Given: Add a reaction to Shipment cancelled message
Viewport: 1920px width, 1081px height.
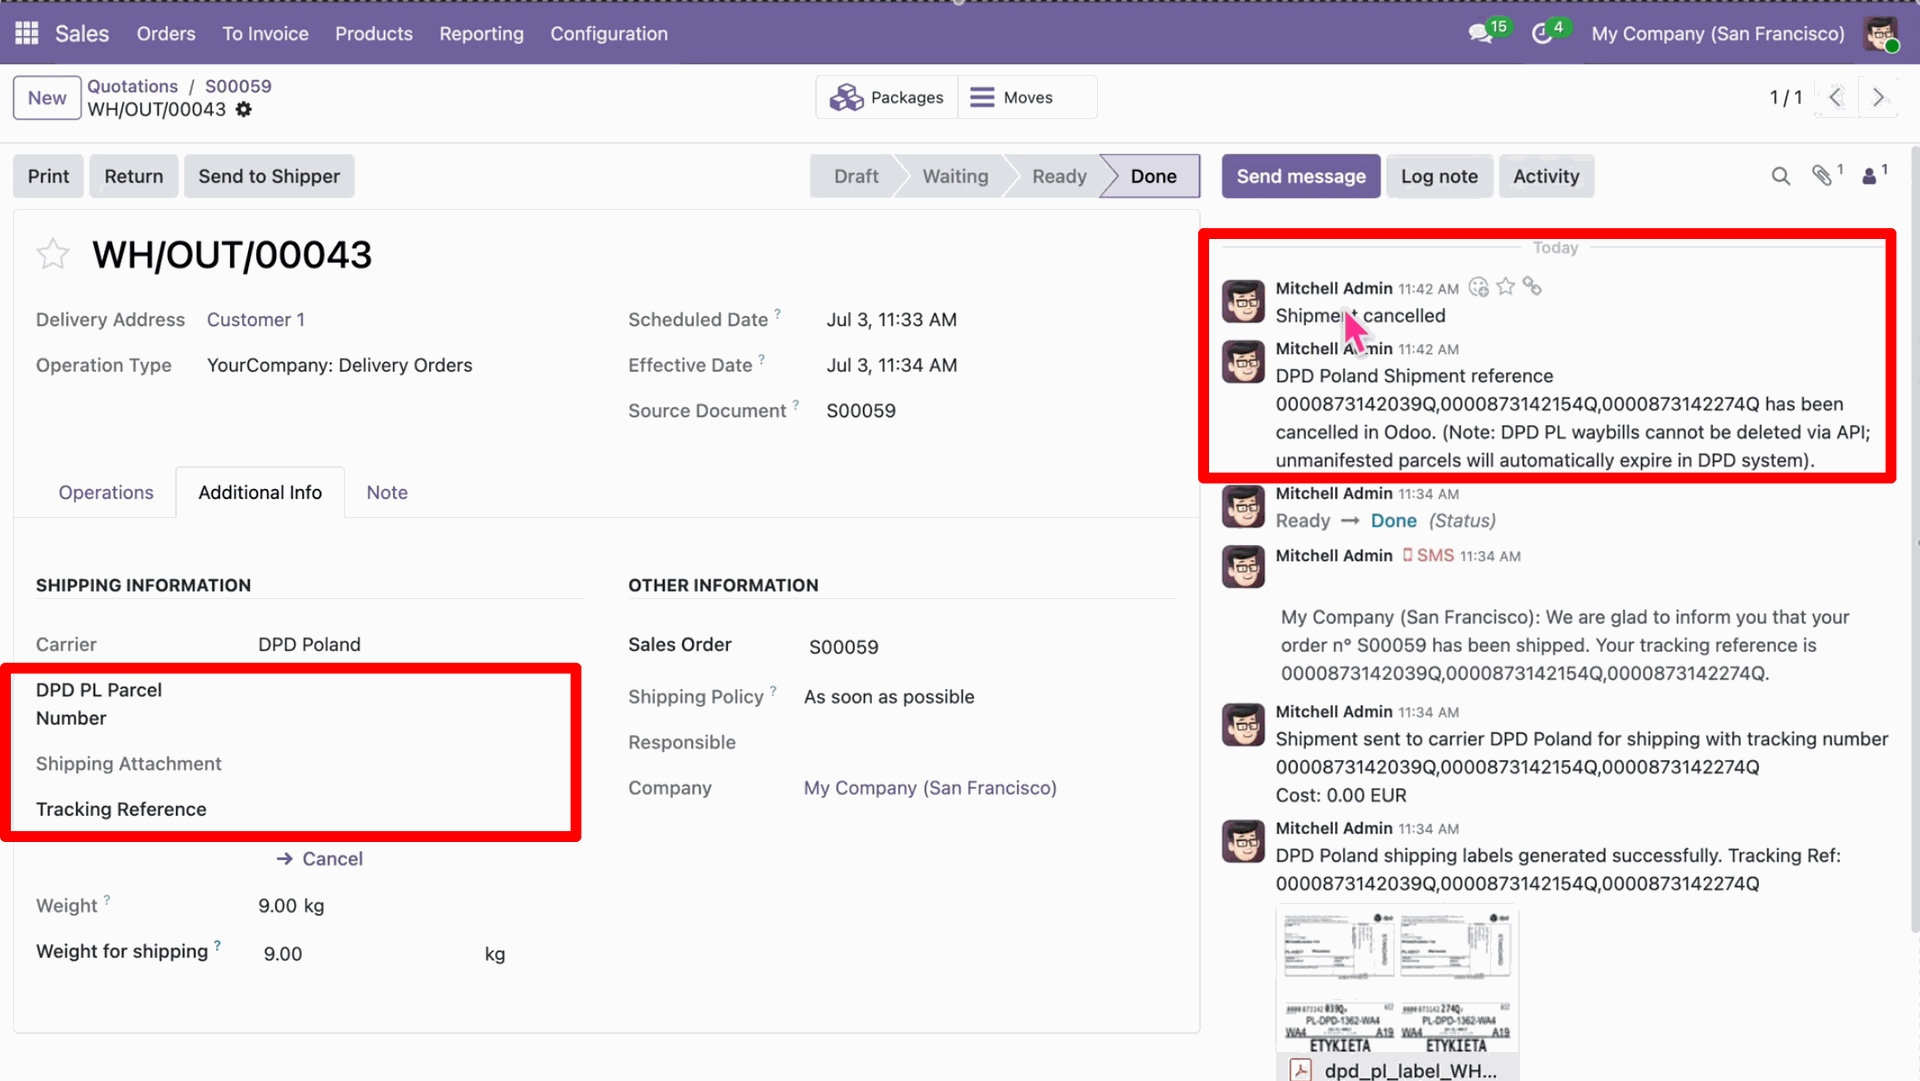Looking at the screenshot, I should coord(1479,288).
